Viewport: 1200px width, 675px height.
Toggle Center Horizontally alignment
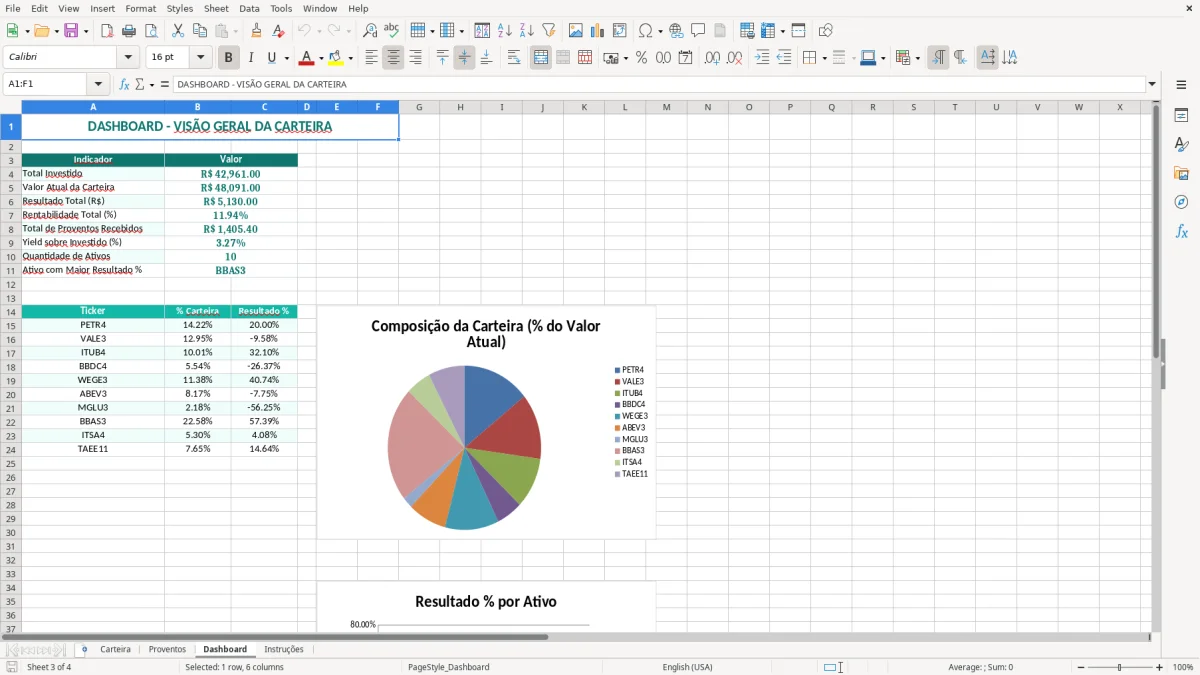pos(393,58)
